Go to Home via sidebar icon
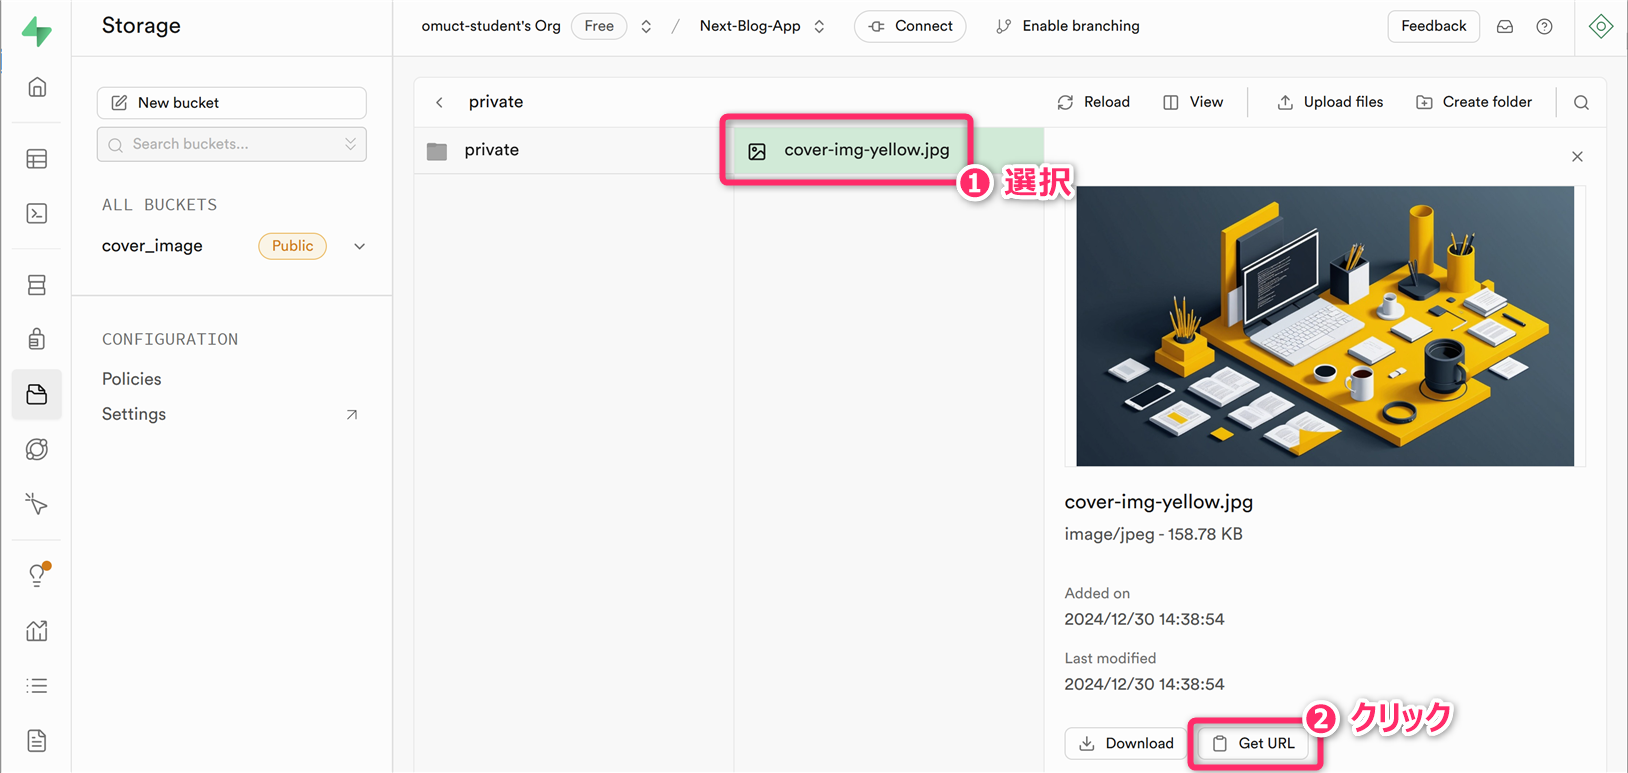Viewport: 1628px width, 773px height. (37, 87)
